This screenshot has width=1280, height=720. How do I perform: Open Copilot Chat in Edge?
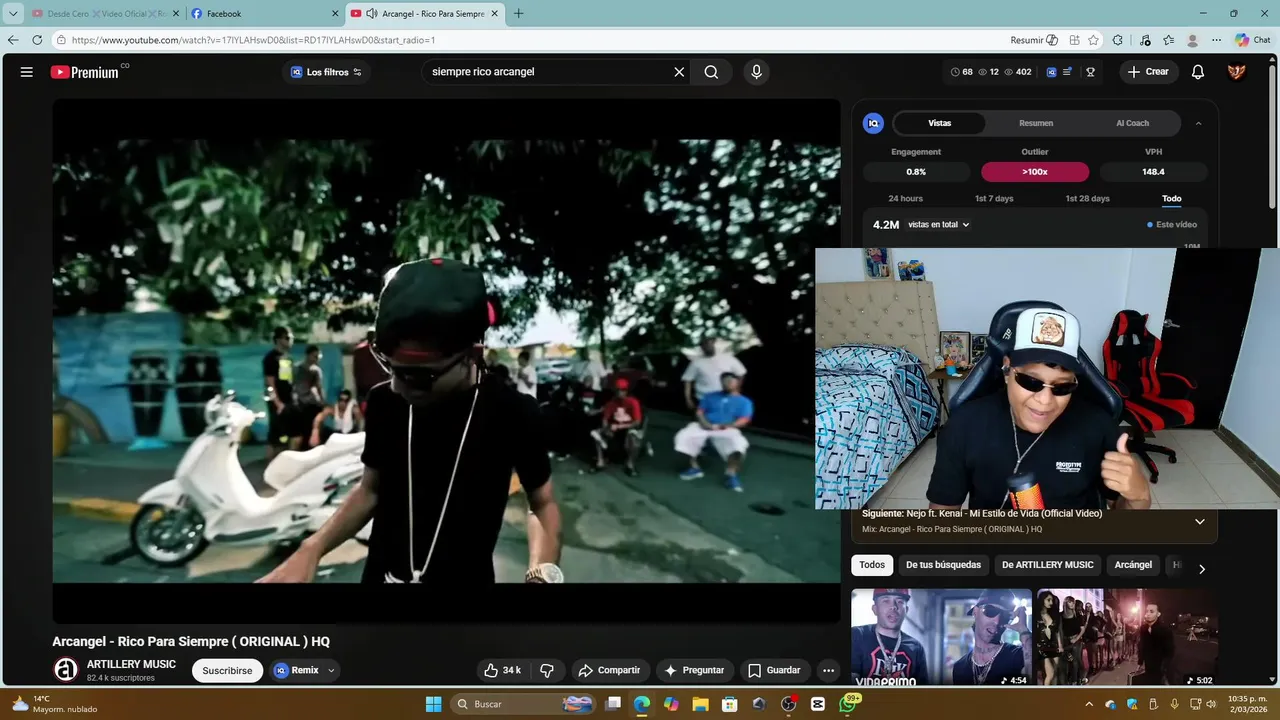click(x=1253, y=40)
